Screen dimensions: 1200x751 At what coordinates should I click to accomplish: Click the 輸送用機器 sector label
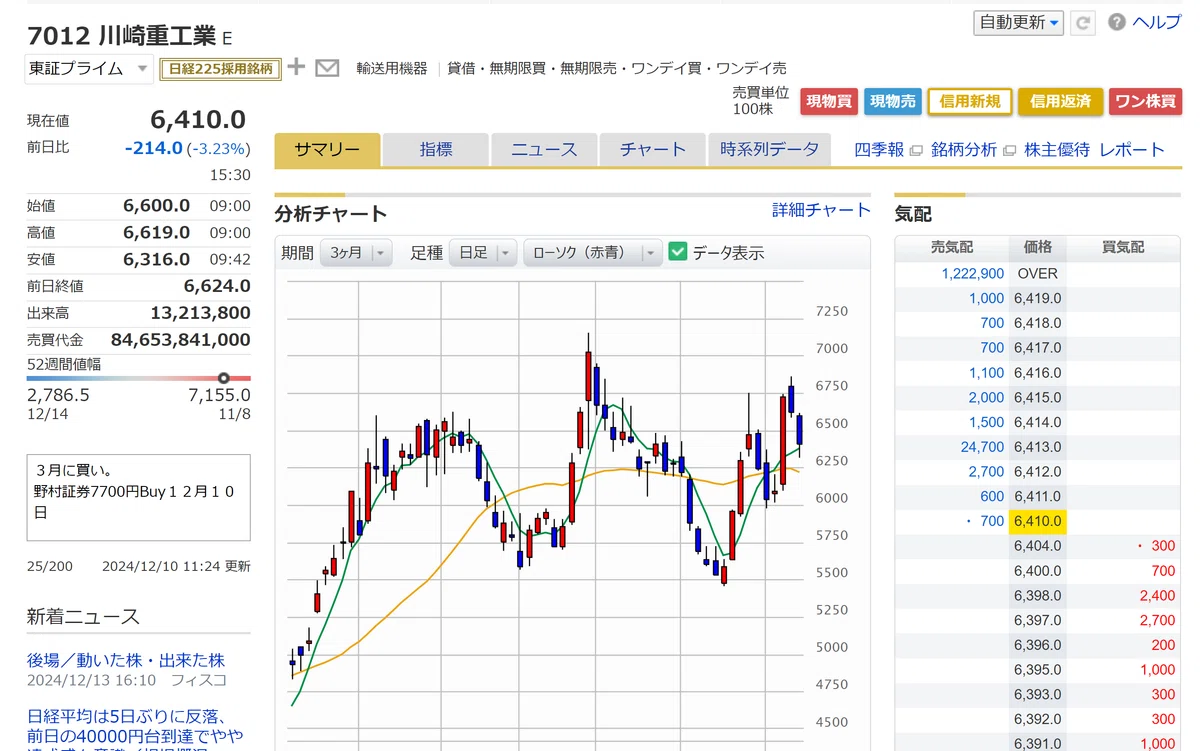tap(392, 68)
